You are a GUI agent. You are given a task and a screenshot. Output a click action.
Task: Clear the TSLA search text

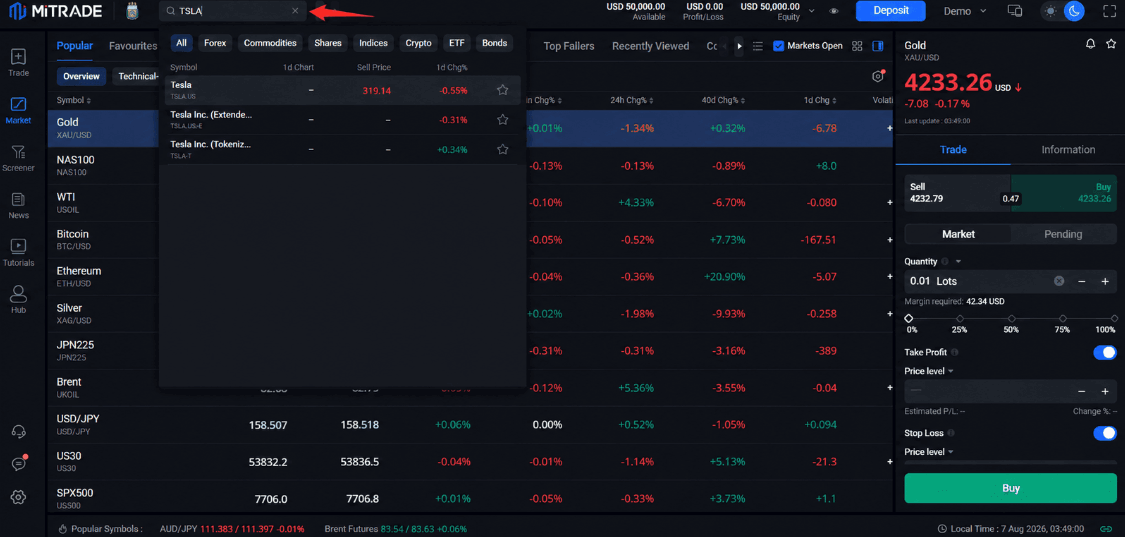tap(295, 11)
